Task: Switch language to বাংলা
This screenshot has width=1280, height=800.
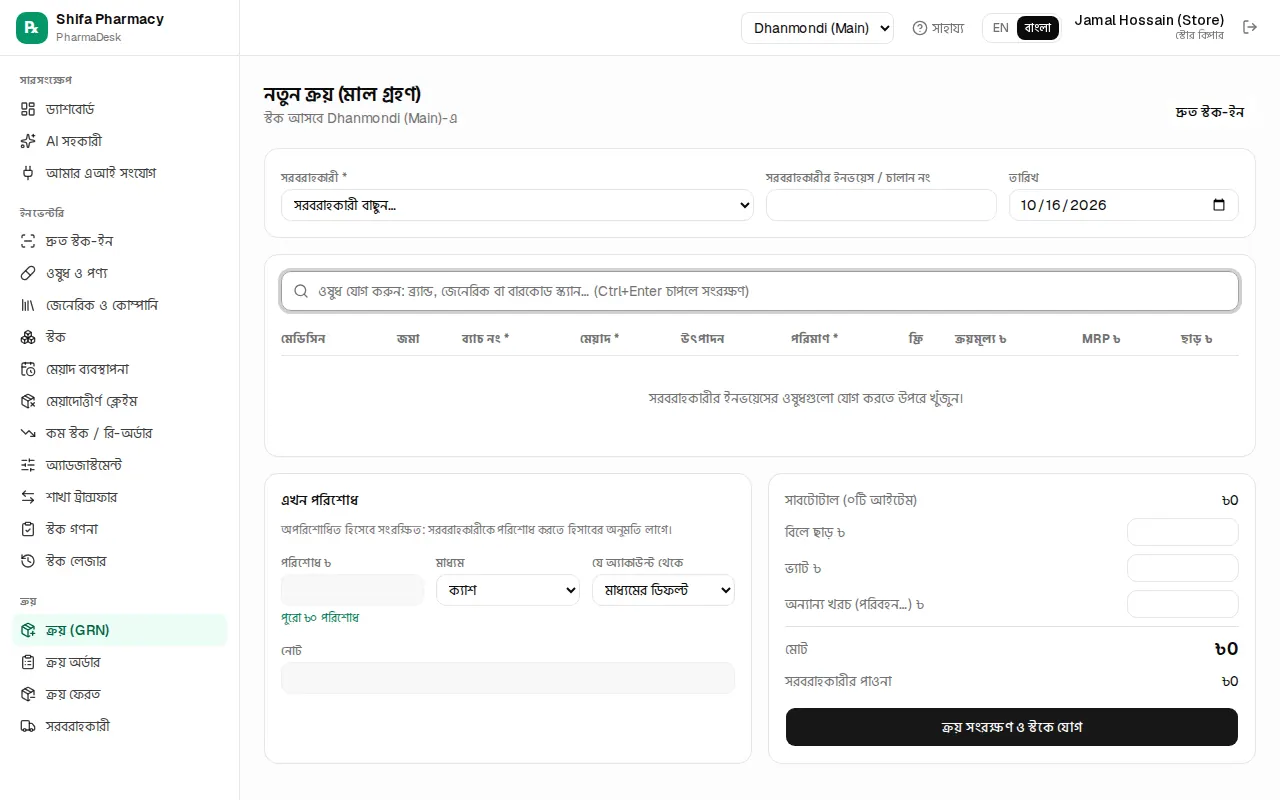Action: point(1038,28)
